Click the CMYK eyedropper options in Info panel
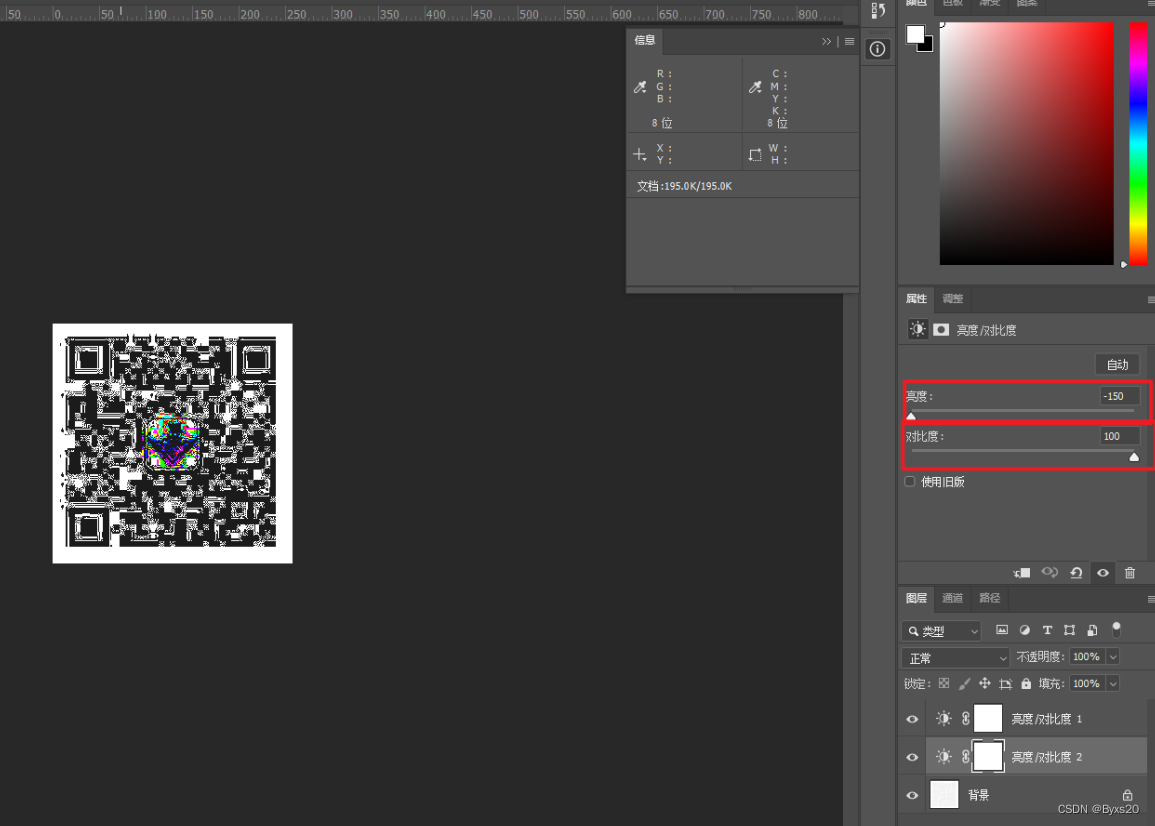Viewport: 1155px width, 826px height. pos(755,87)
